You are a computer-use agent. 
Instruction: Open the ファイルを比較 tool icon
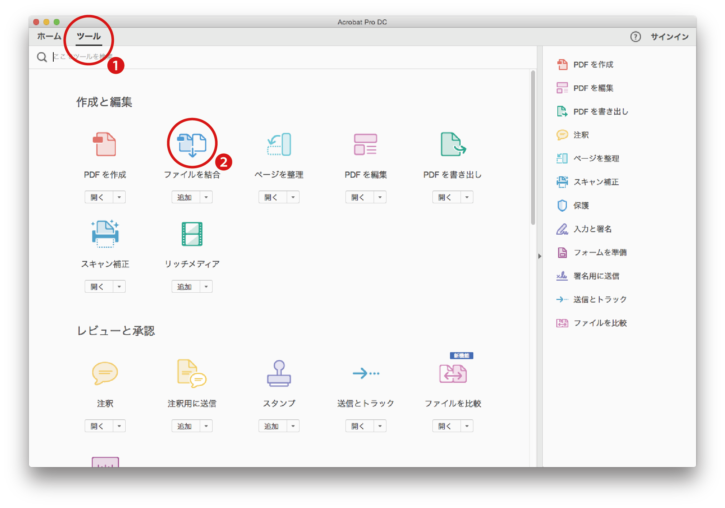[x=453, y=374]
